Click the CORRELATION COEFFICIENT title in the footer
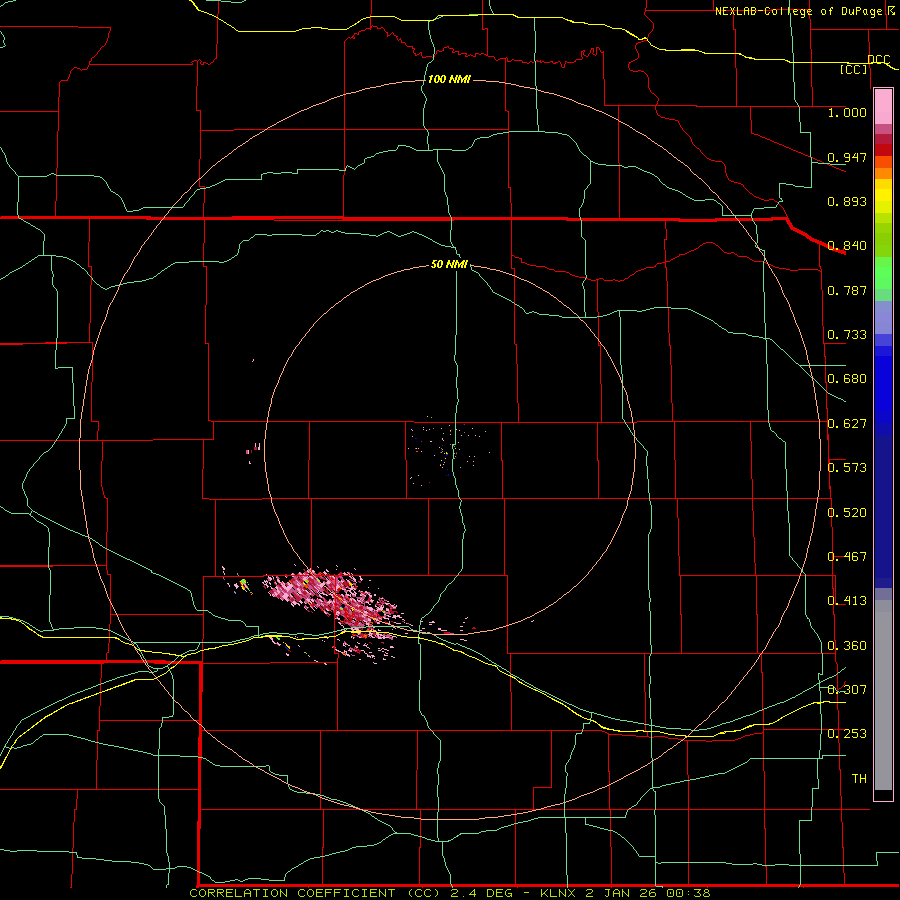The image size is (900, 900). [292, 893]
